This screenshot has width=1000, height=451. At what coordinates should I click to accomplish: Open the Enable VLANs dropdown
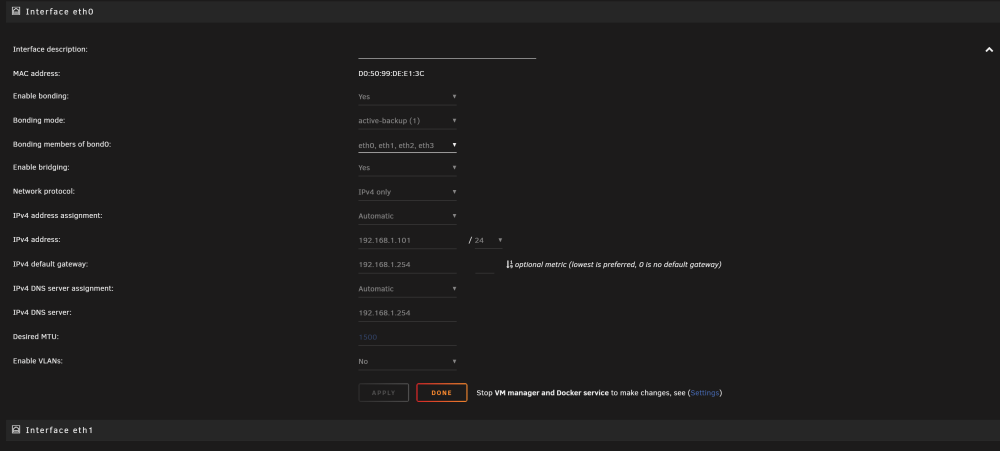click(407, 362)
